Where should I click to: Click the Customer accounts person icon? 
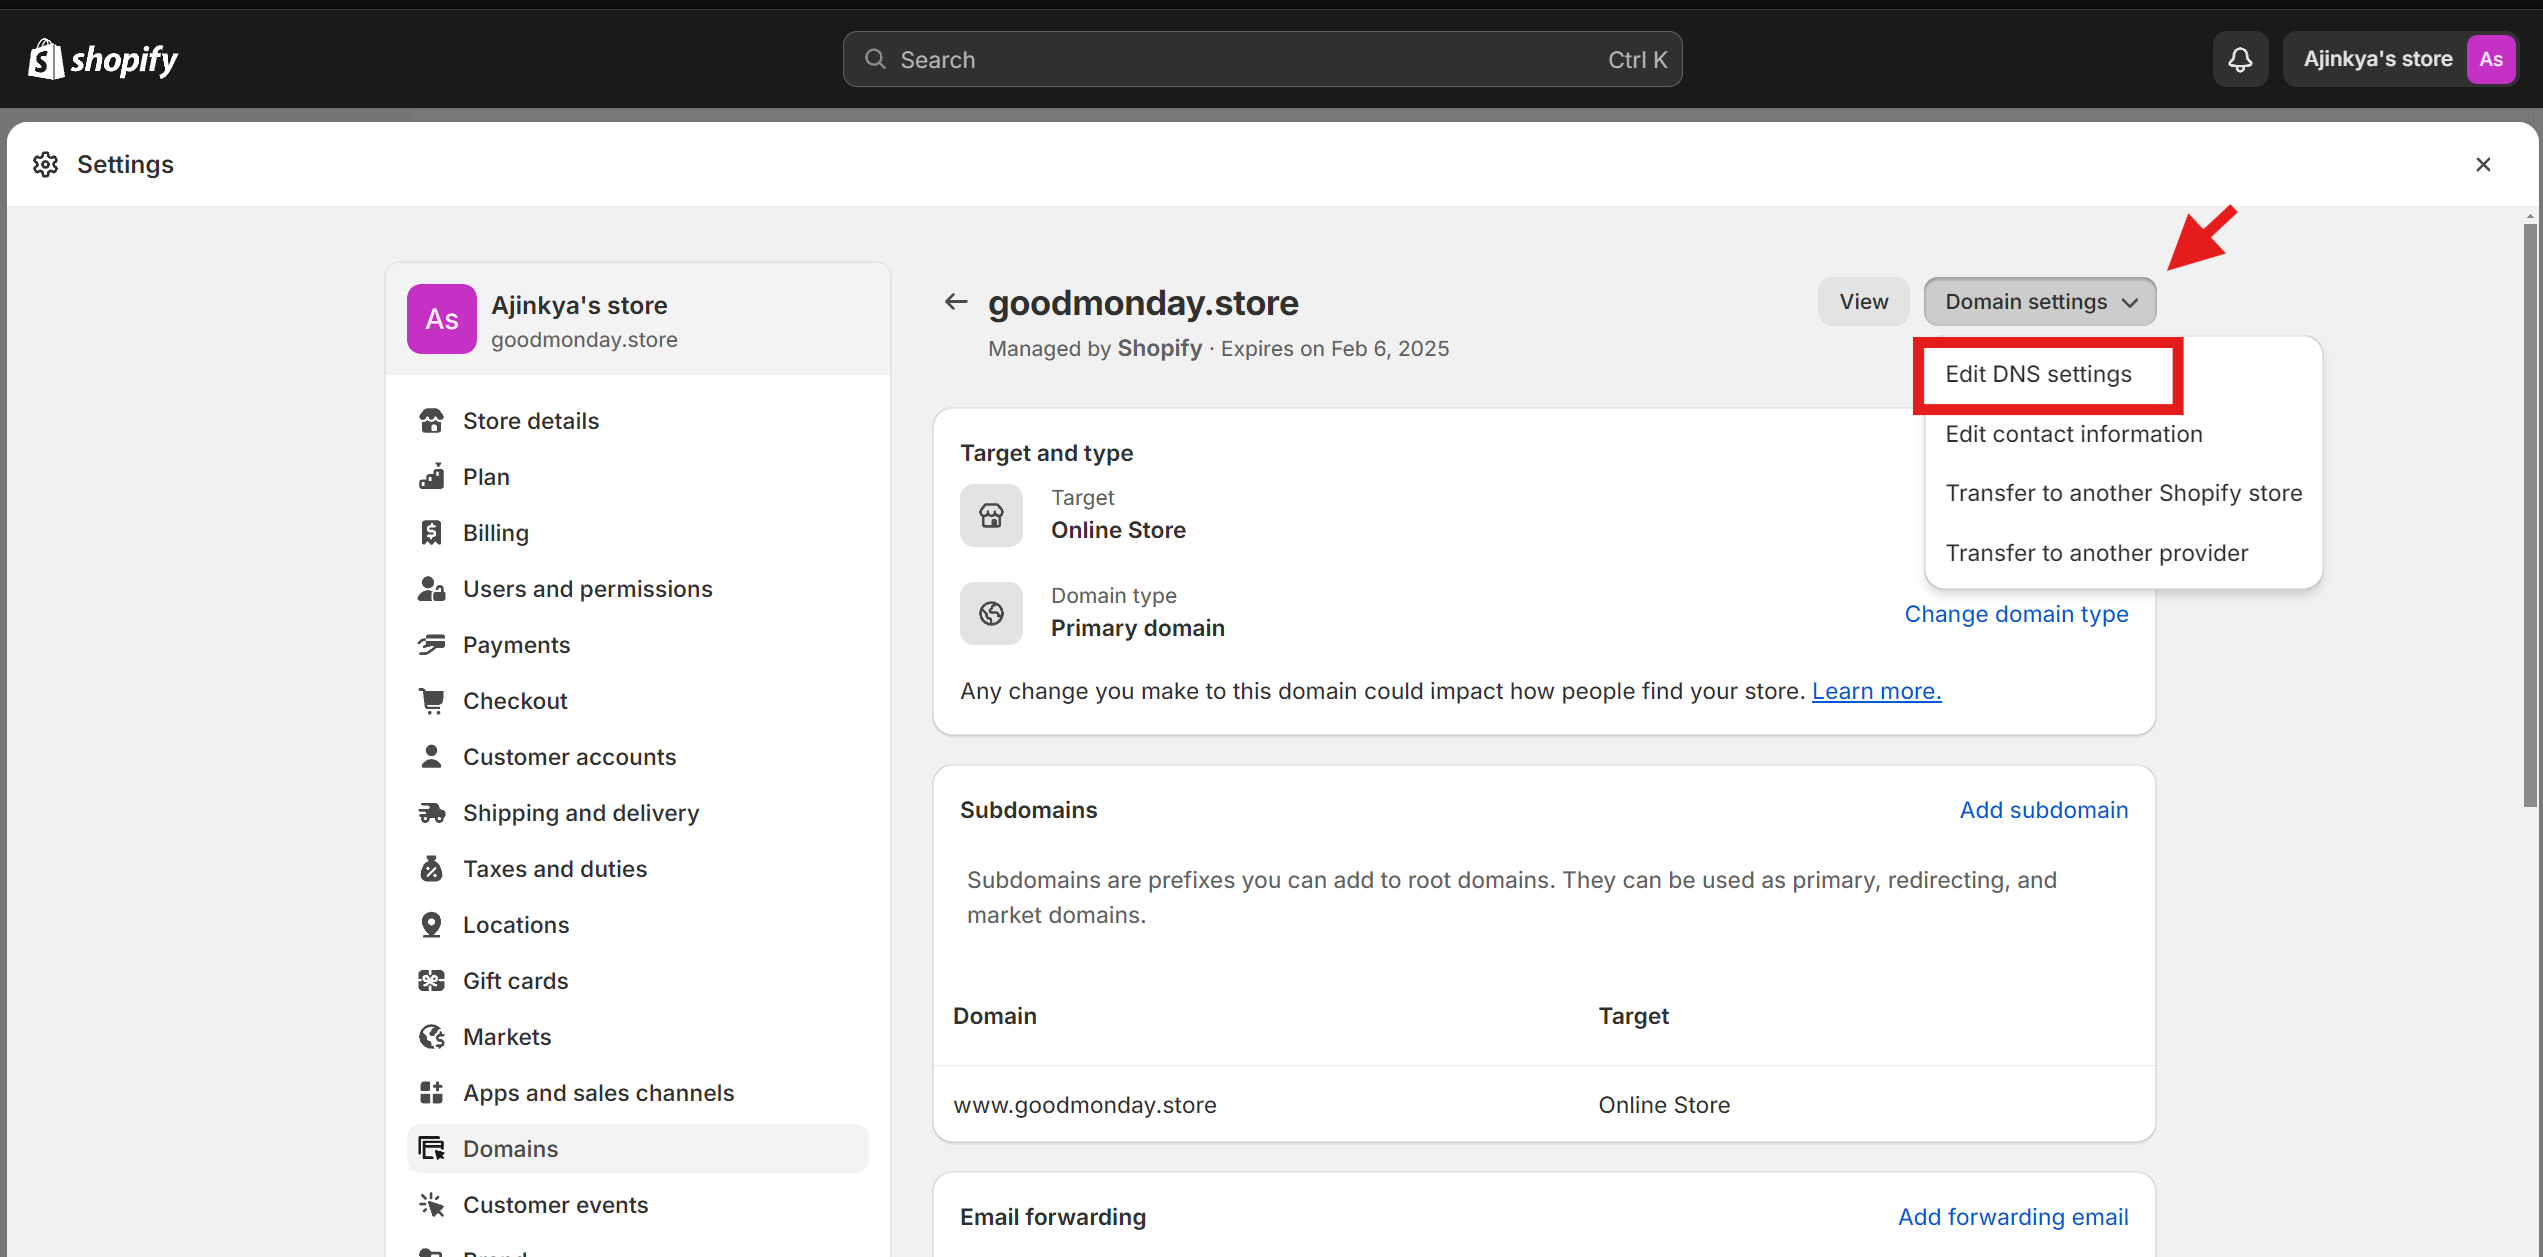click(432, 757)
